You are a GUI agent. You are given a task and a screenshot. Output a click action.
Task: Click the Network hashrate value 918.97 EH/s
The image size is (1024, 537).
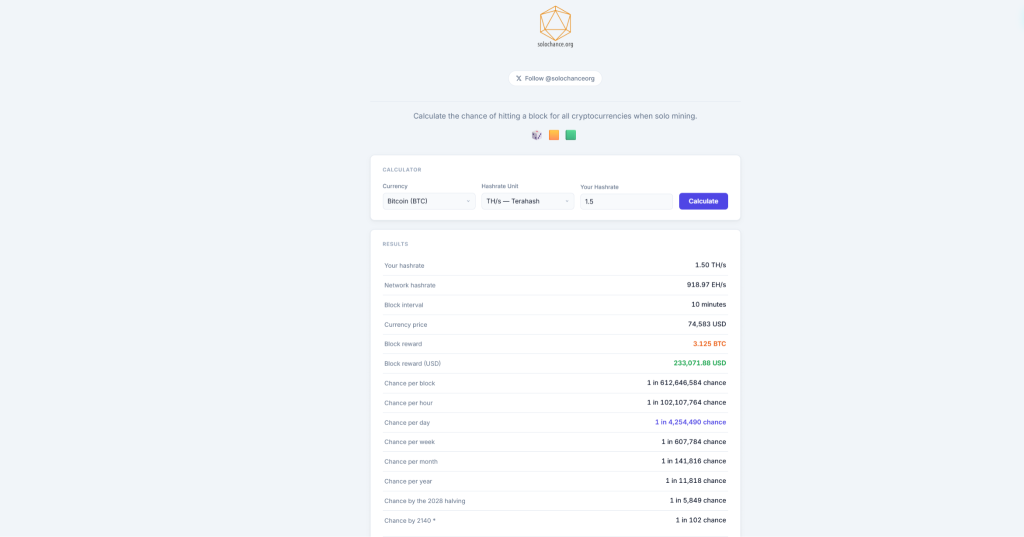click(x=706, y=285)
